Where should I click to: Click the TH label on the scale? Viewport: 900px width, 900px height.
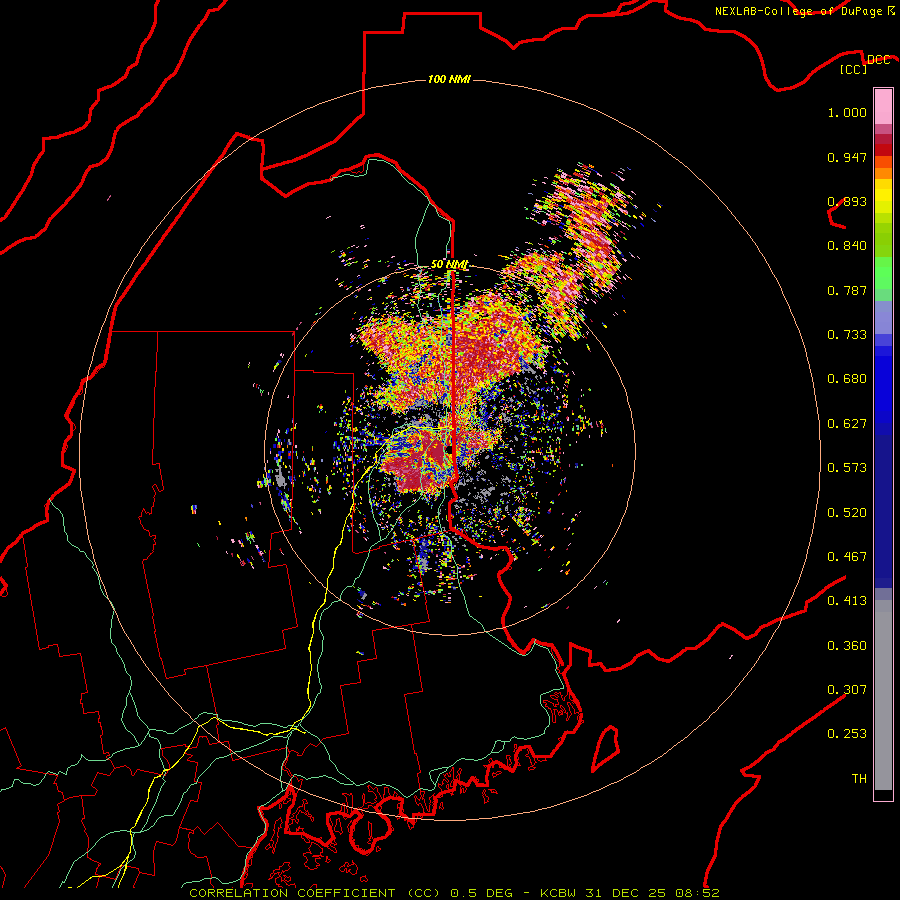[x=859, y=779]
